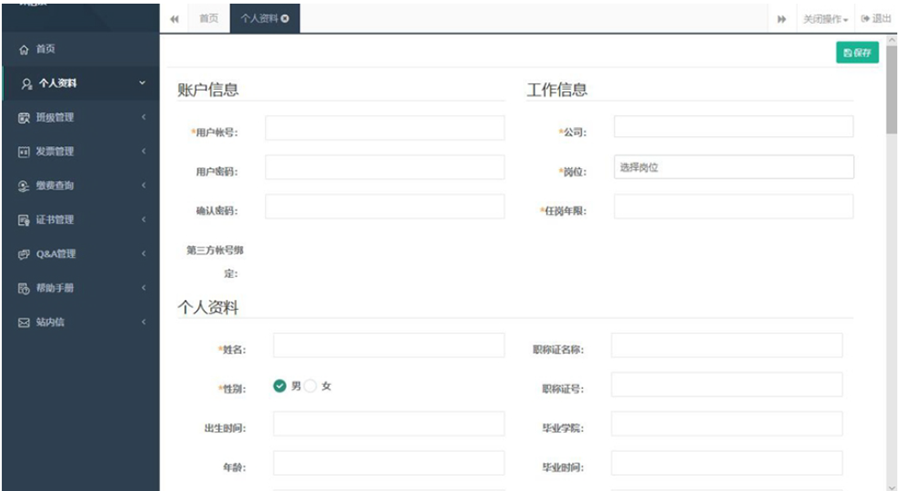Open the 选择岗位 position dropdown
This screenshot has height=491, width=900.
pos(733,167)
